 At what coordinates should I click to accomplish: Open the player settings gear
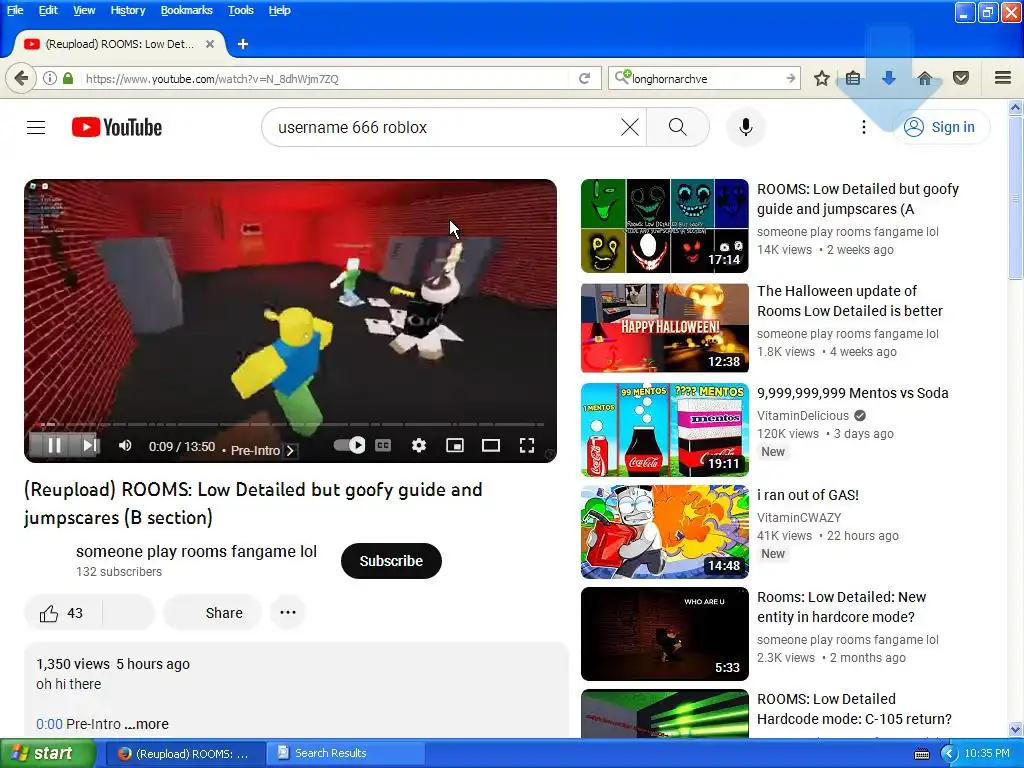[x=419, y=445]
